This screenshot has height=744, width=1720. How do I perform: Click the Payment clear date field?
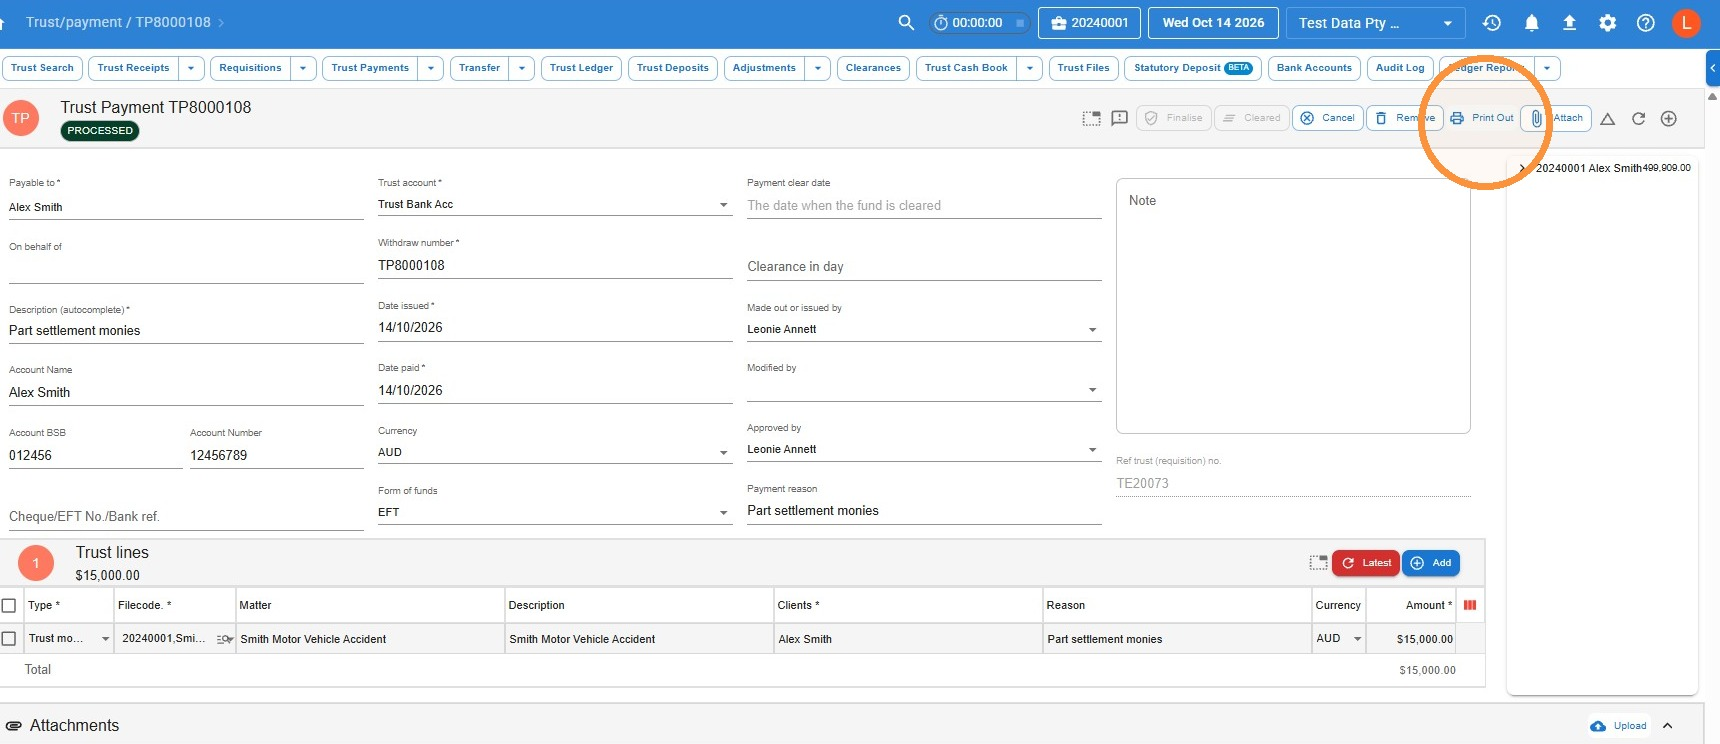(x=924, y=206)
